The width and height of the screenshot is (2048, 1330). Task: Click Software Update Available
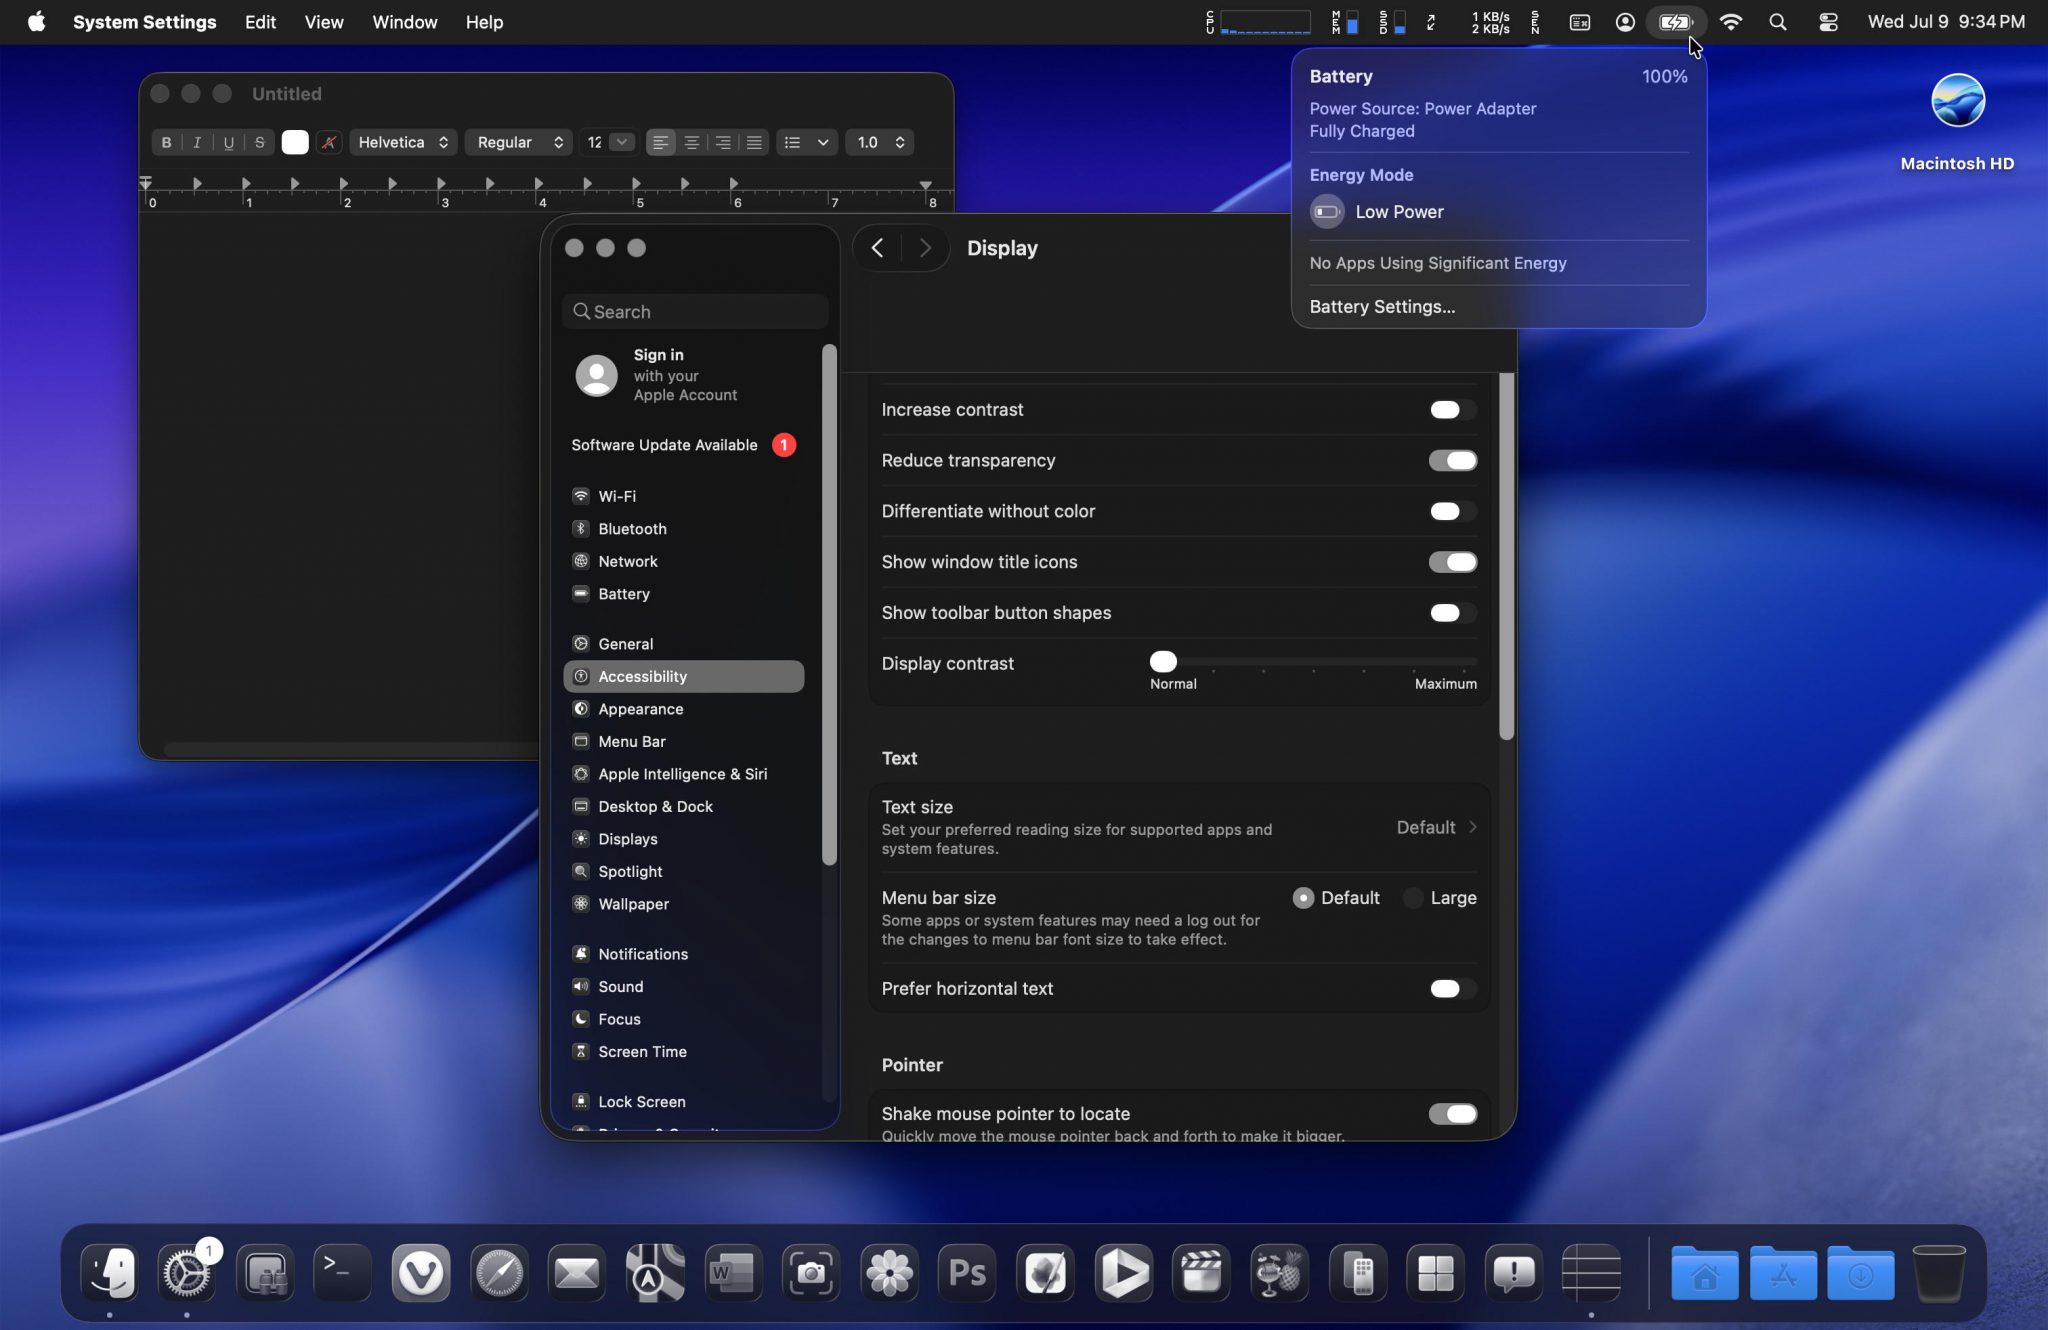(x=665, y=445)
